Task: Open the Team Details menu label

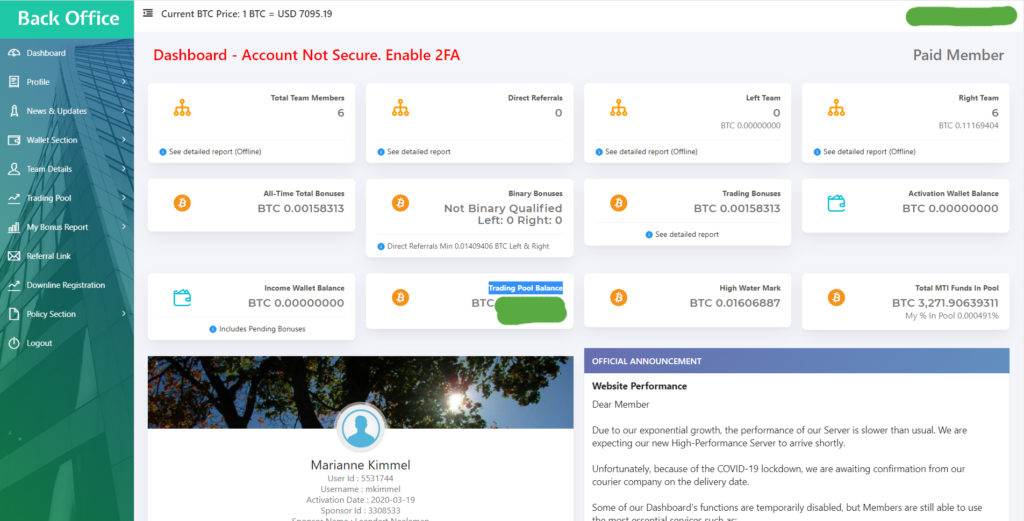Action: pyautogui.click(x=49, y=169)
